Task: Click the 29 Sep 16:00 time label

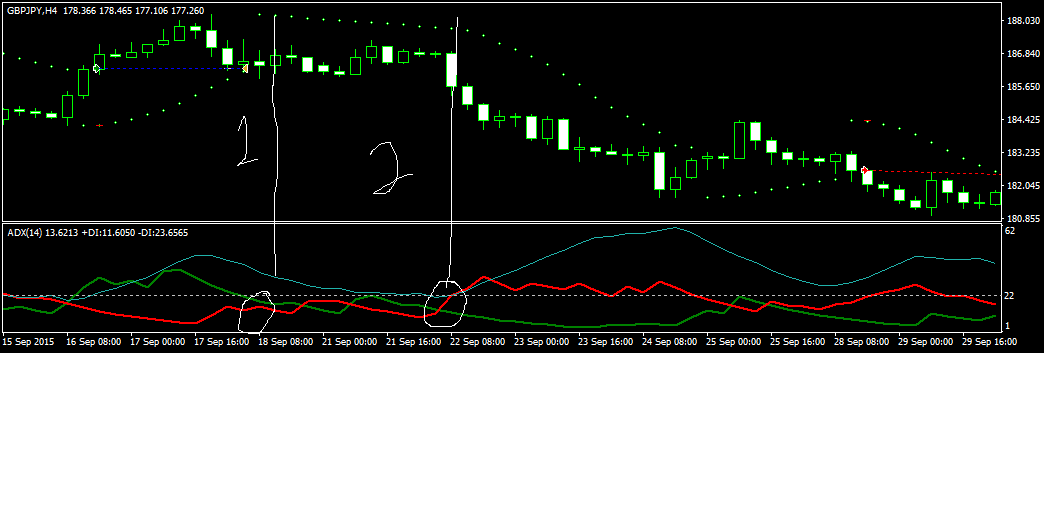Action: pyautogui.click(x=990, y=341)
